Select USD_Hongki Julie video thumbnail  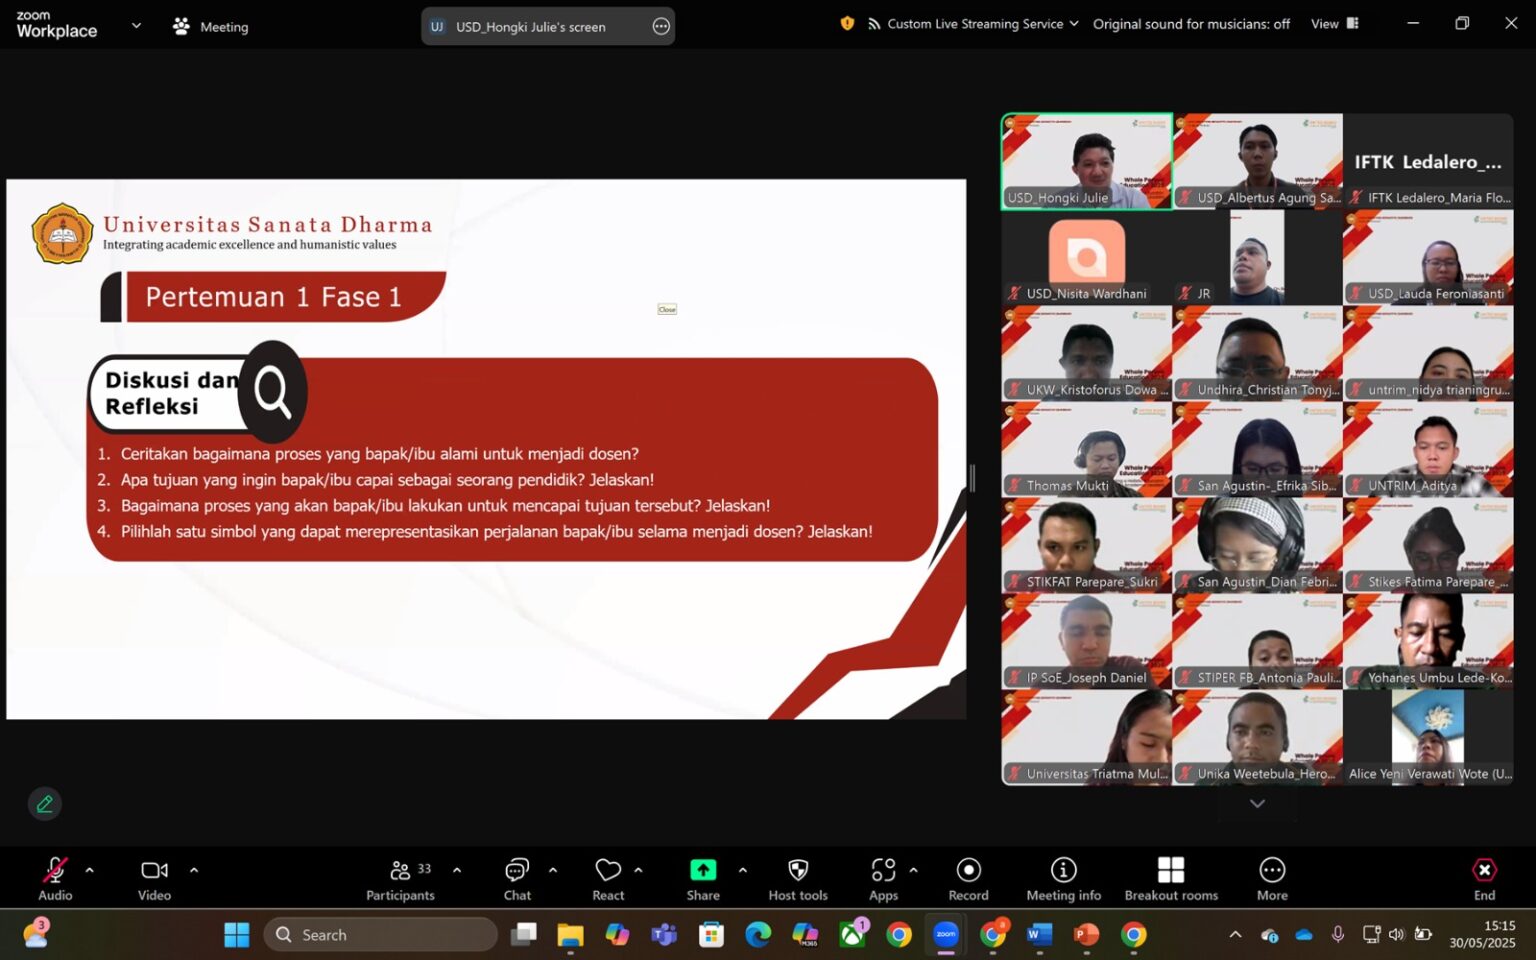pos(1087,161)
